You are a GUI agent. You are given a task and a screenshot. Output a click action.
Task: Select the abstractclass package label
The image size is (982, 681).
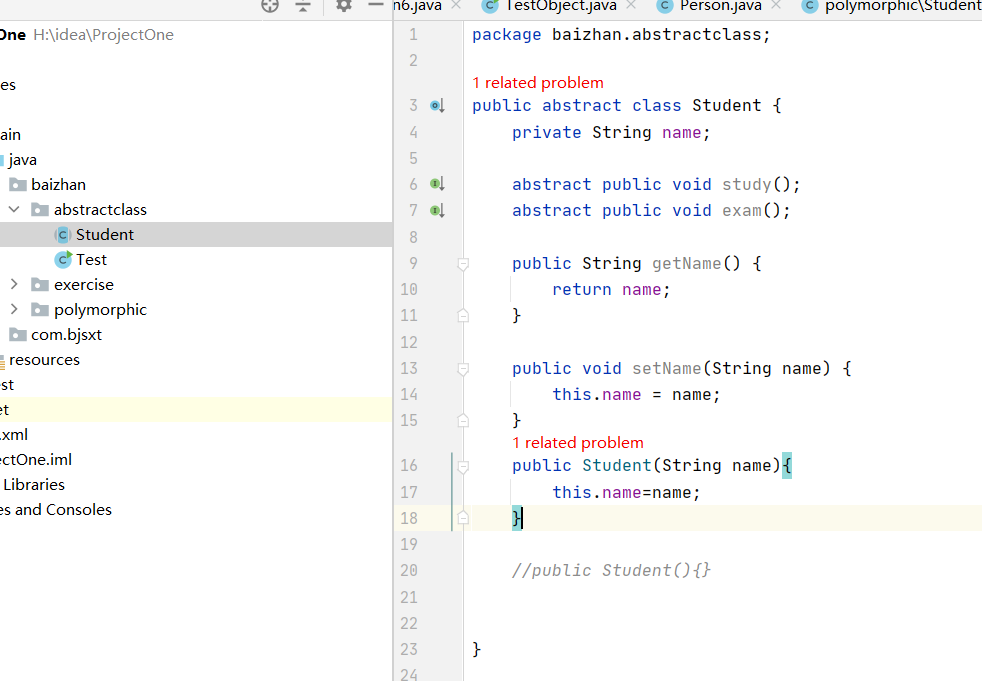pyautogui.click(x=100, y=210)
